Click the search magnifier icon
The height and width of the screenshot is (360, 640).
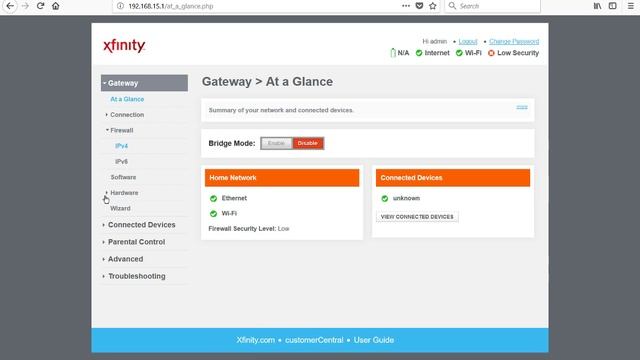pos(452,6)
